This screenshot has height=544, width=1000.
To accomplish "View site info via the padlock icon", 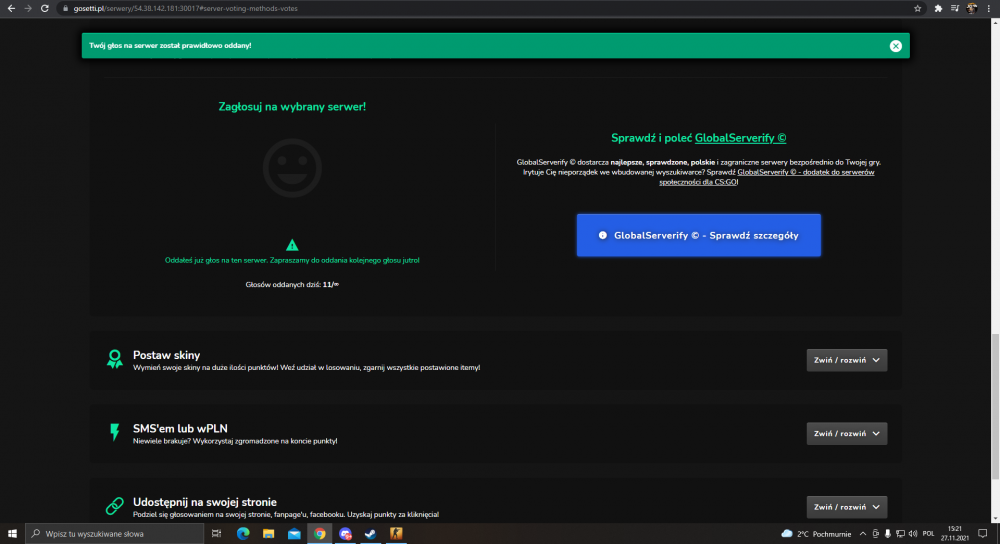I will tap(65, 8).
